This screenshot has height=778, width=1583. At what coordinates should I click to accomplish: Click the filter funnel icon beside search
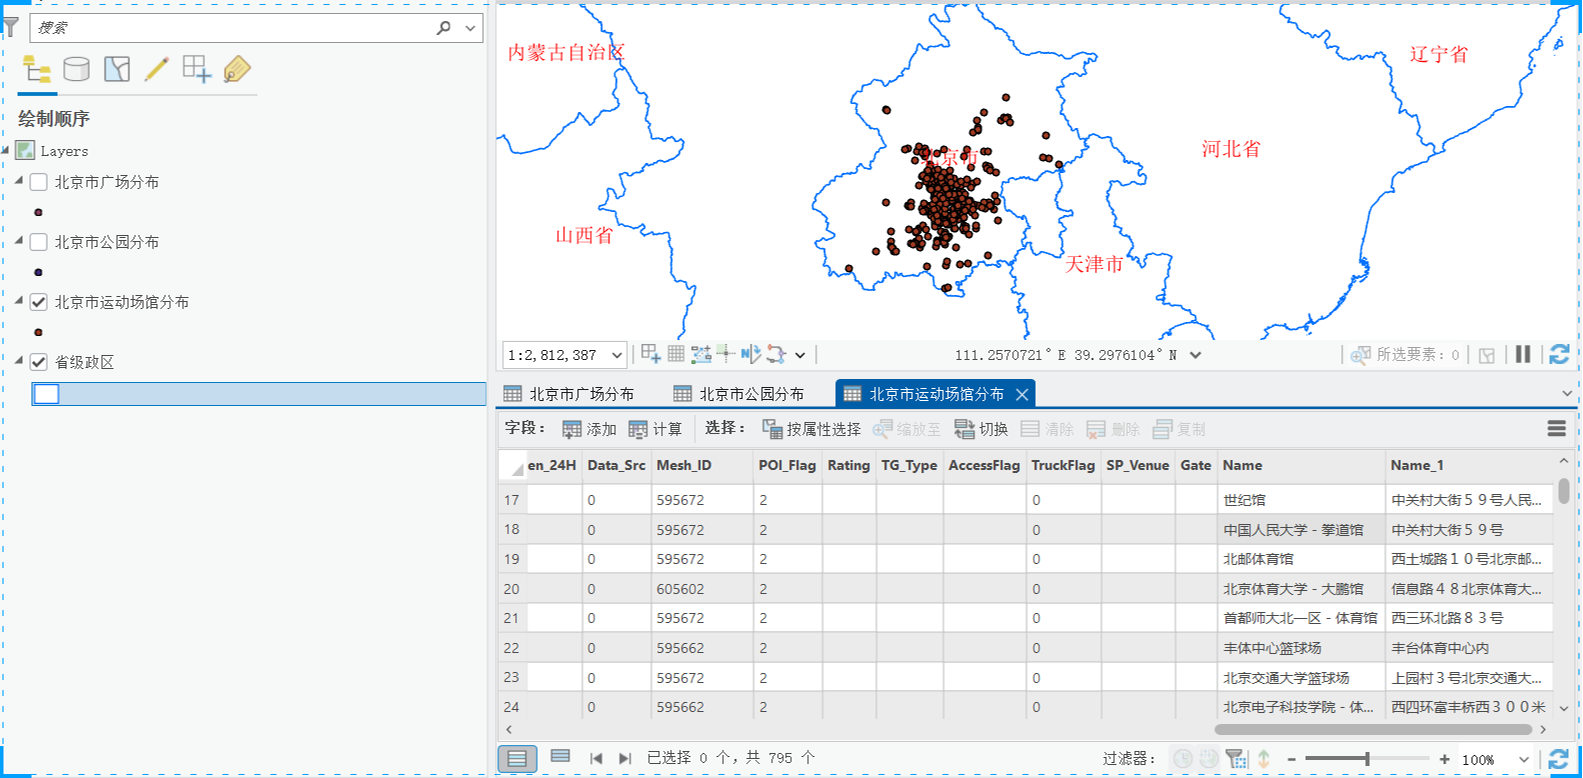[11, 27]
